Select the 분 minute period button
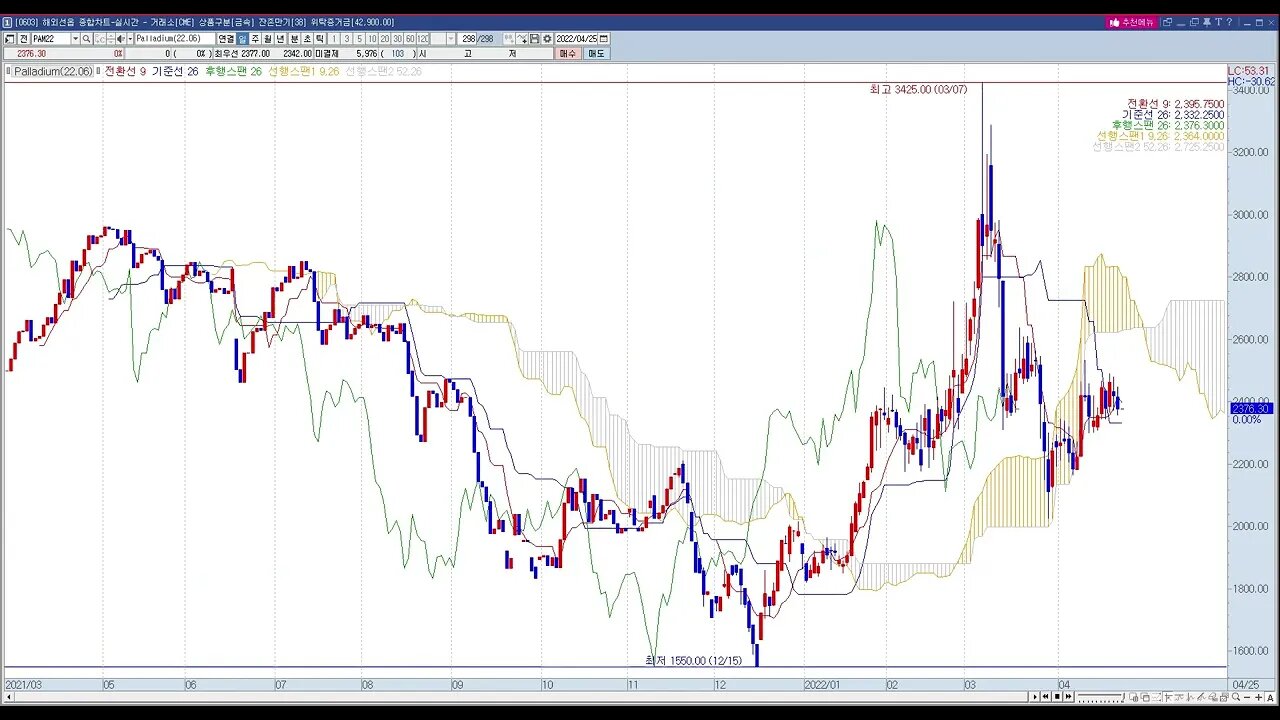This screenshot has height=720, width=1280. coord(294,39)
